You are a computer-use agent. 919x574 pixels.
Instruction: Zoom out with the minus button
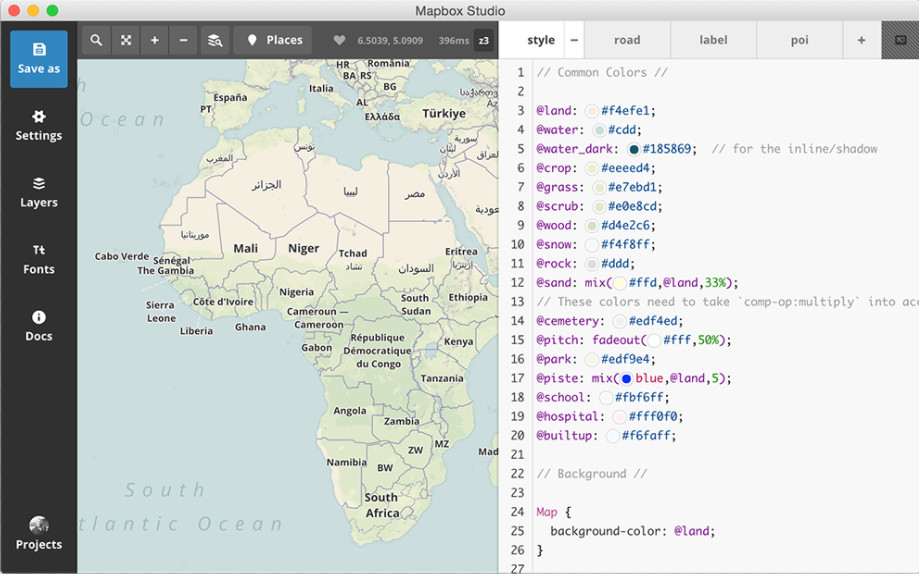point(183,40)
